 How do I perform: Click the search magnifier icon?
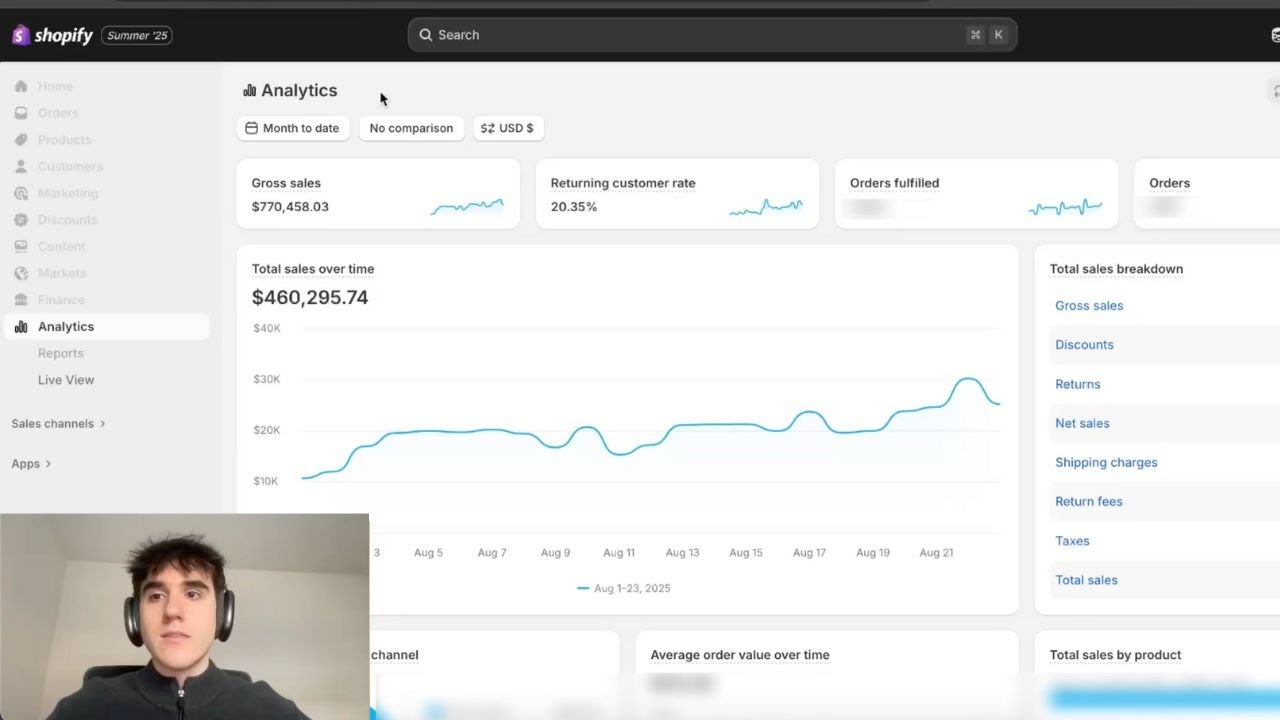point(426,35)
